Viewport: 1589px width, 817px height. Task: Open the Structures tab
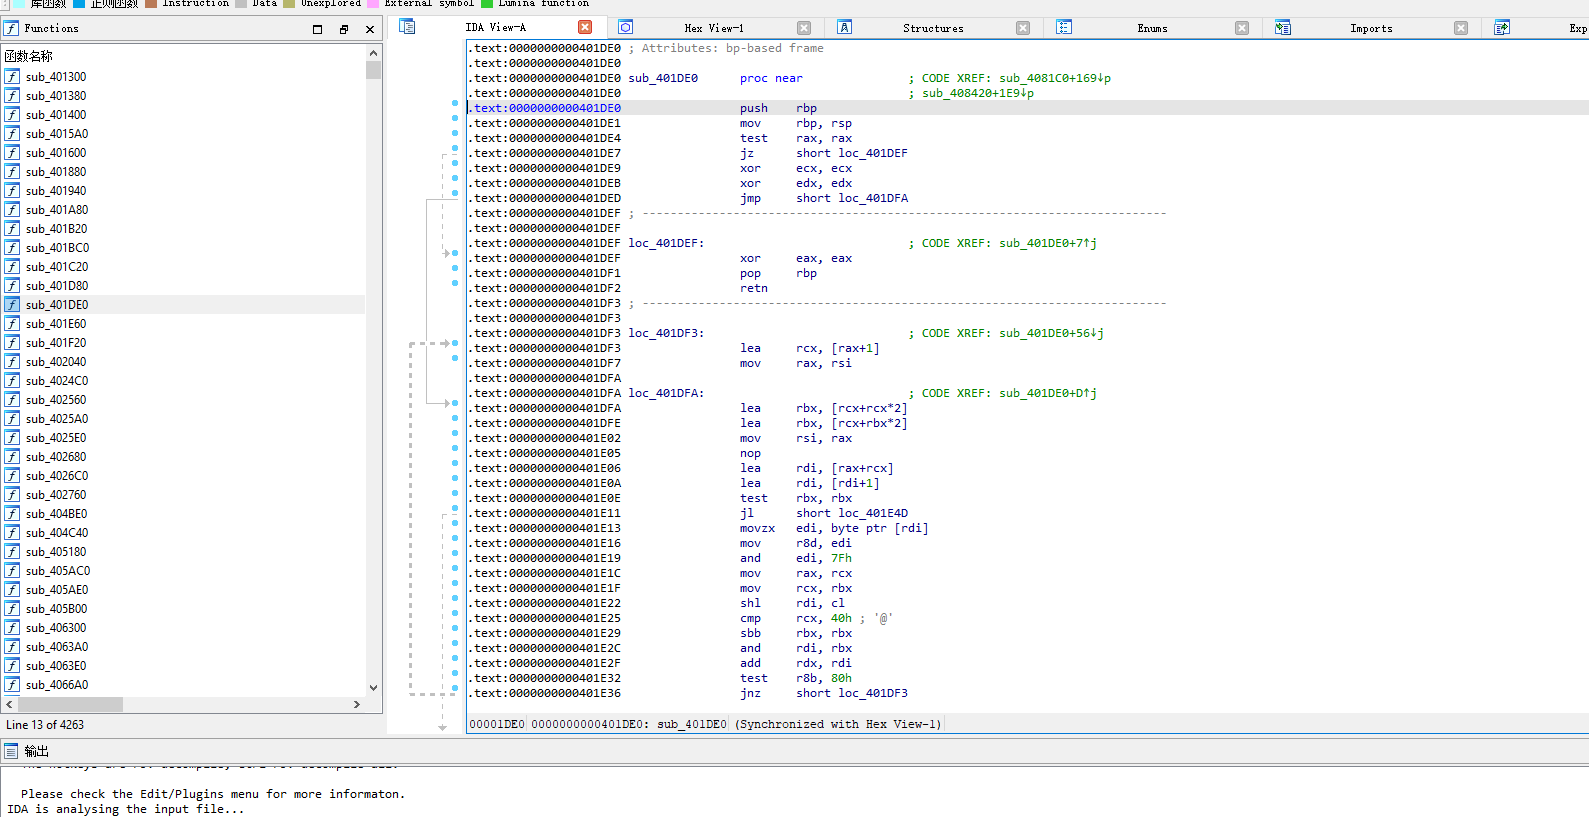[933, 28]
